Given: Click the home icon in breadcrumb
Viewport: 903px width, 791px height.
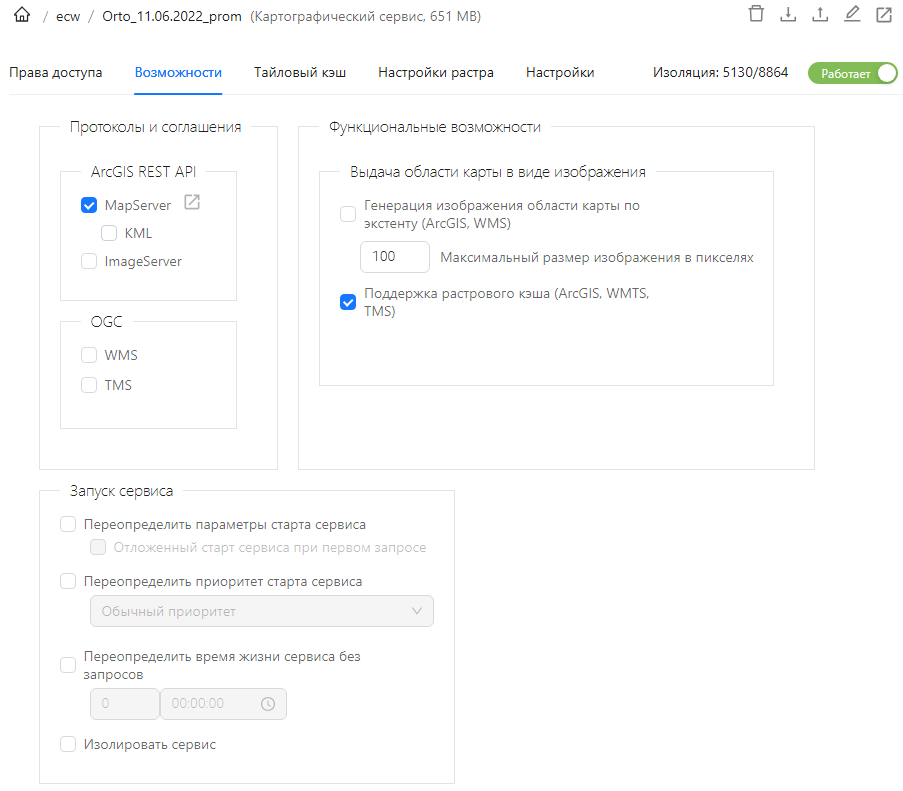Looking at the screenshot, I should (x=22, y=16).
